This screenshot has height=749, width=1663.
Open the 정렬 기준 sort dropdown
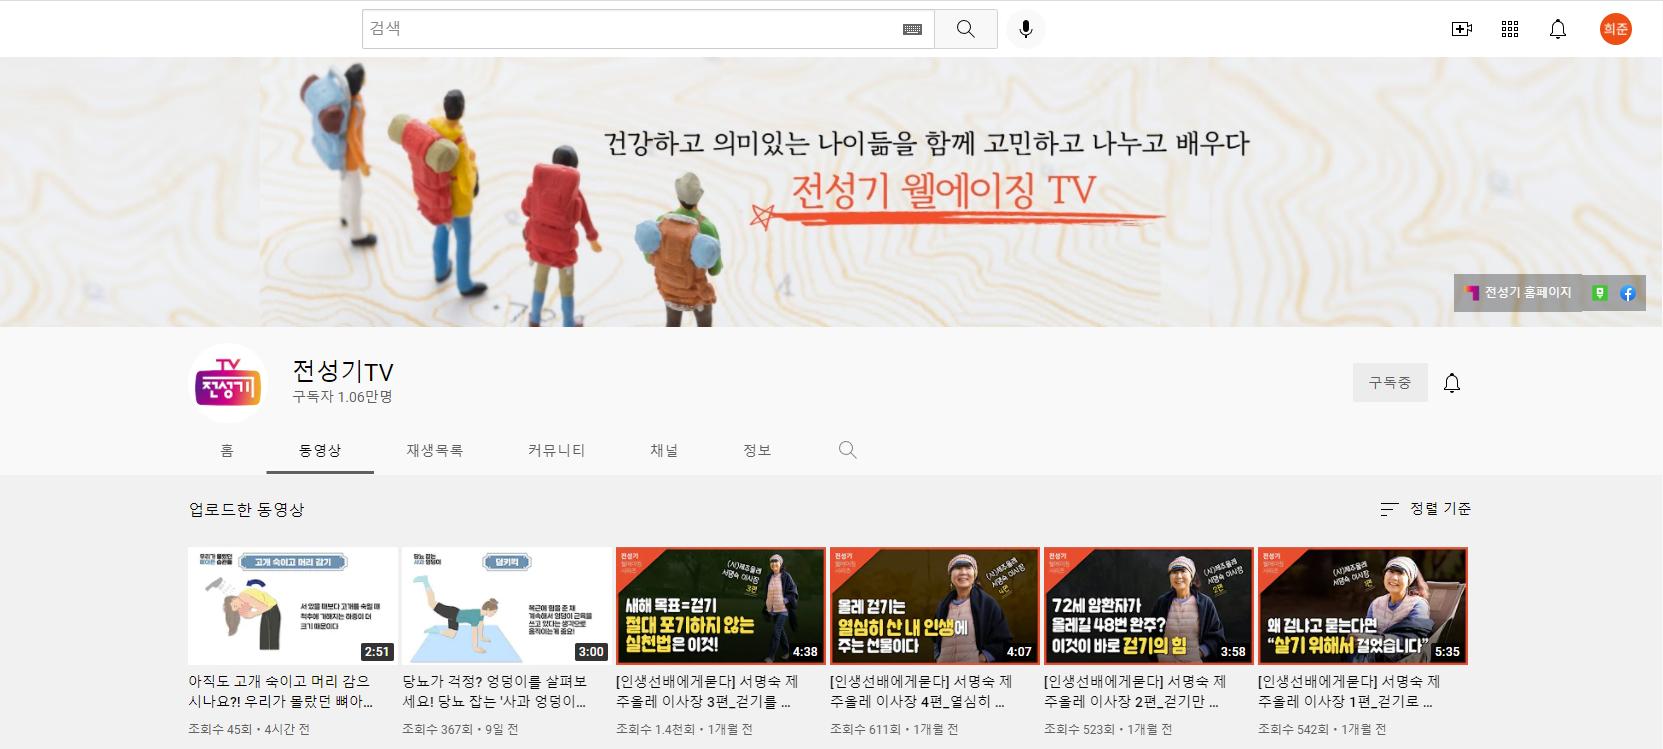pos(1425,509)
